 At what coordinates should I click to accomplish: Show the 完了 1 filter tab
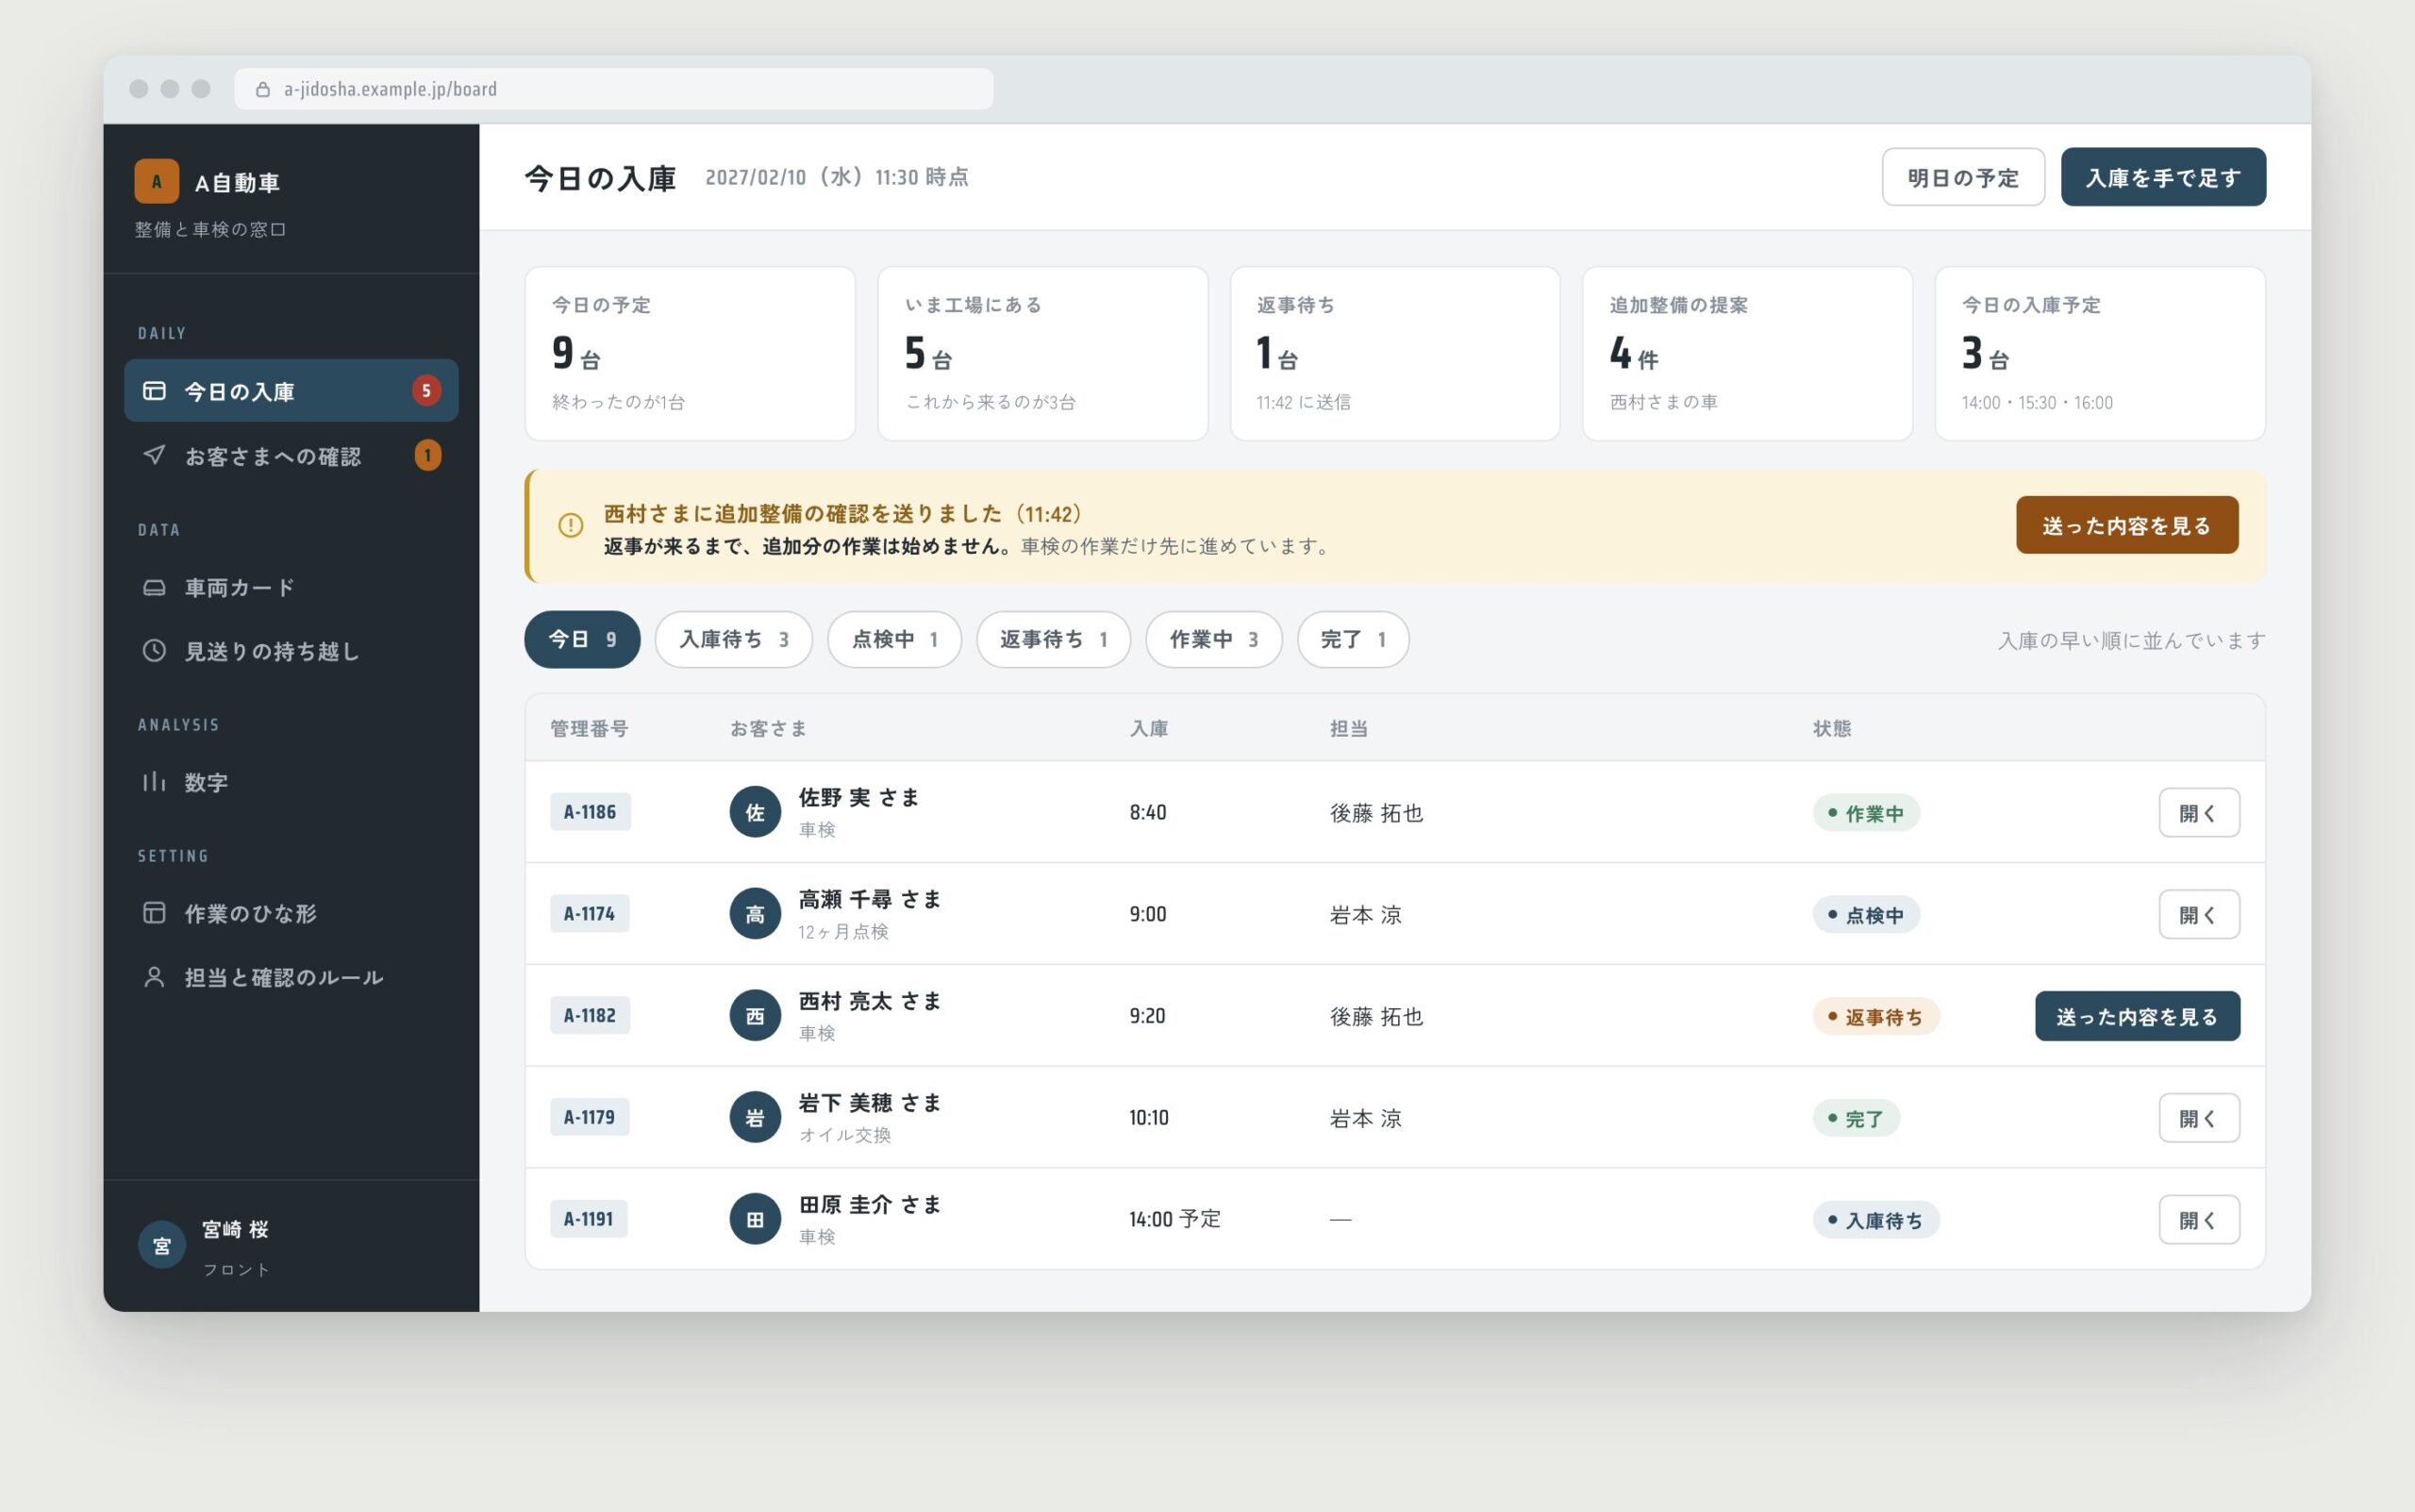(1352, 639)
